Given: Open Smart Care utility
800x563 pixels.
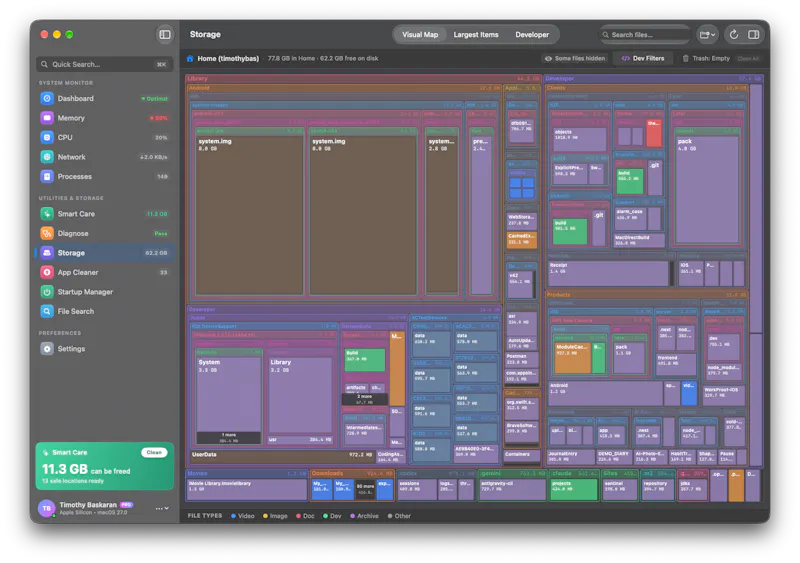Looking at the screenshot, I should [105, 214].
